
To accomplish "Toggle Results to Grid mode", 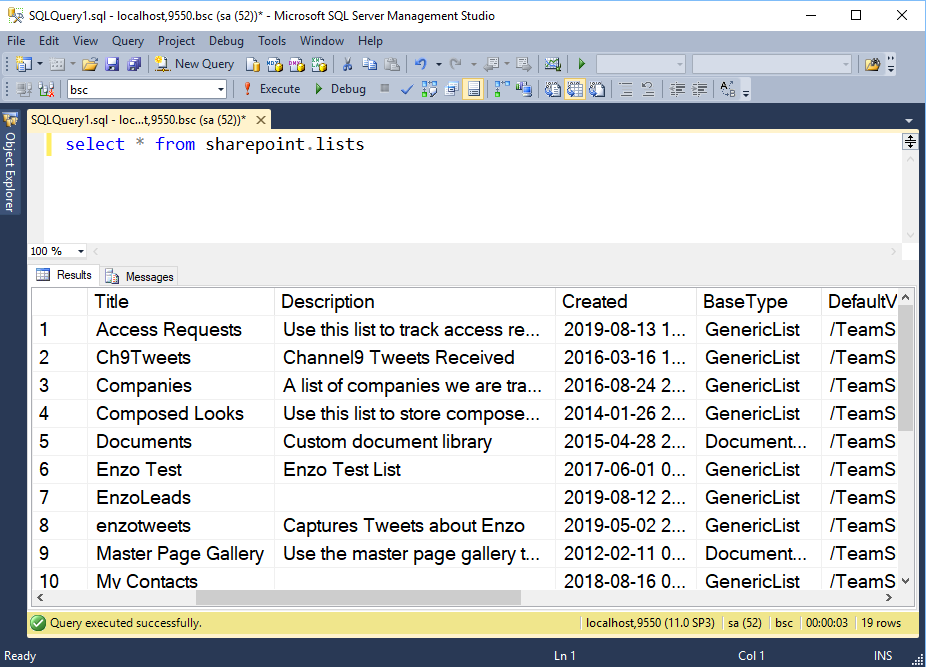I will [x=575, y=89].
